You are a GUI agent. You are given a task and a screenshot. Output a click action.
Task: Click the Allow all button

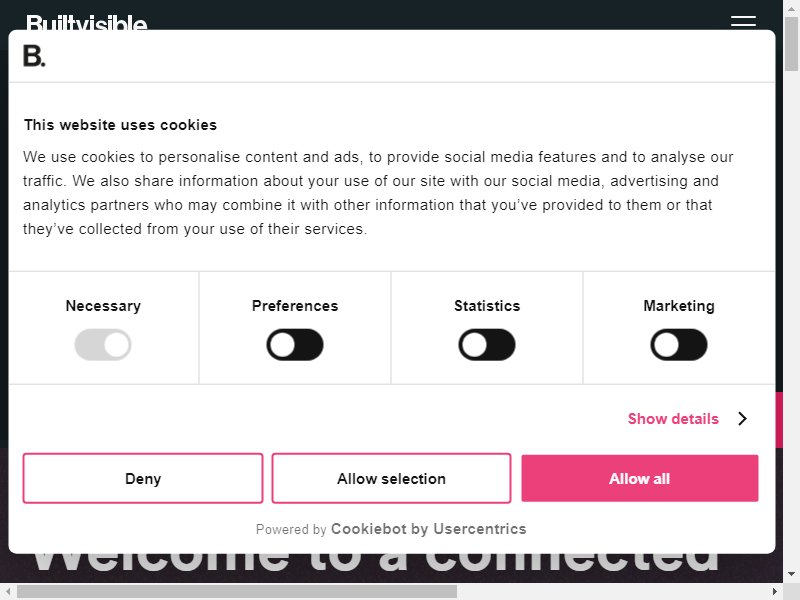(640, 478)
